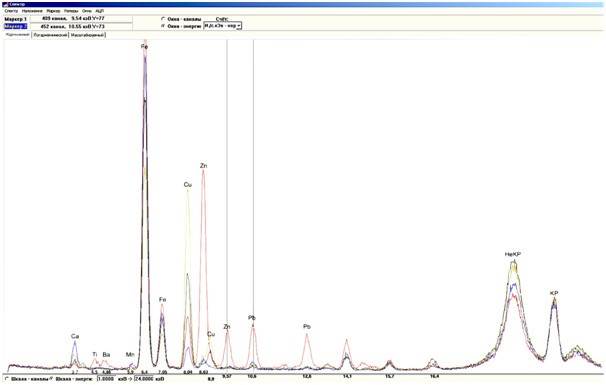Screen dimensions: 606x385
Task: Click the Pb label above the 12.6 peak
Action: tap(307, 327)
